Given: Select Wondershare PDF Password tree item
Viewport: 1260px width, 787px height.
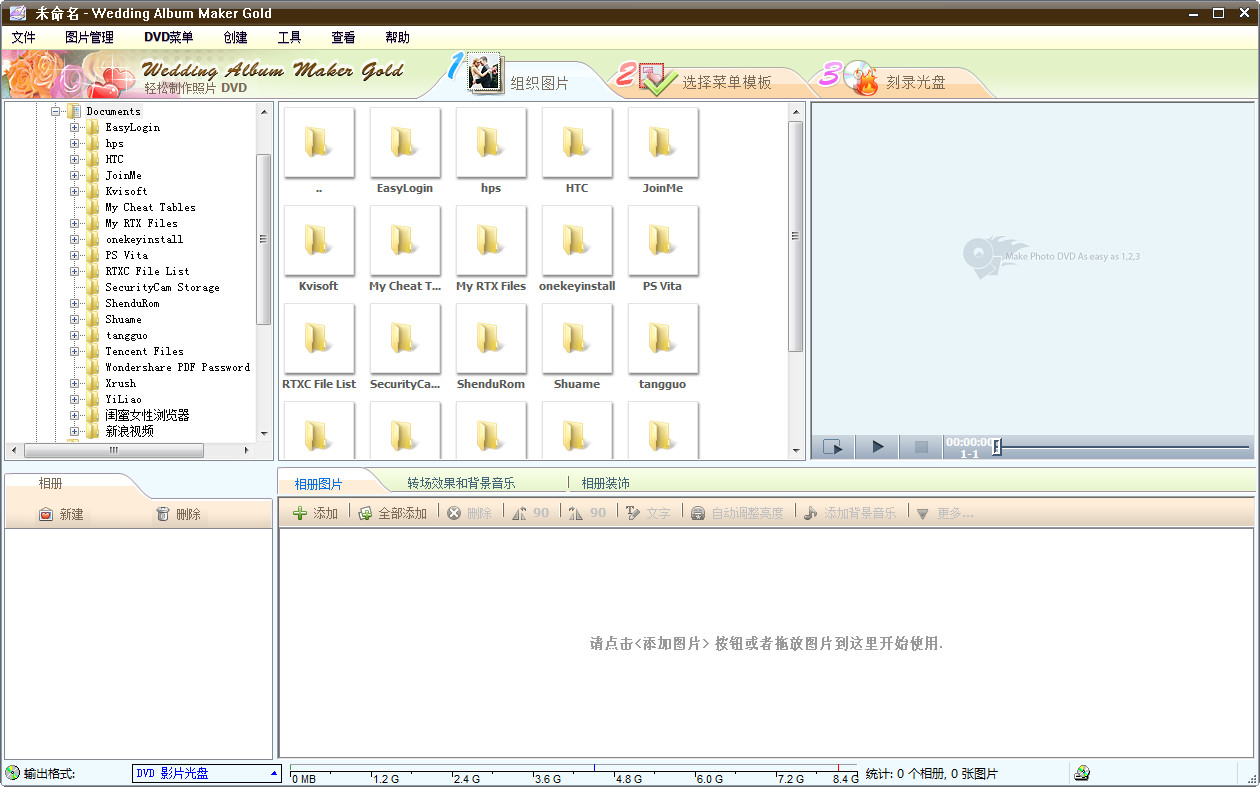Looking at the screenshot, I should coord(177,367).
